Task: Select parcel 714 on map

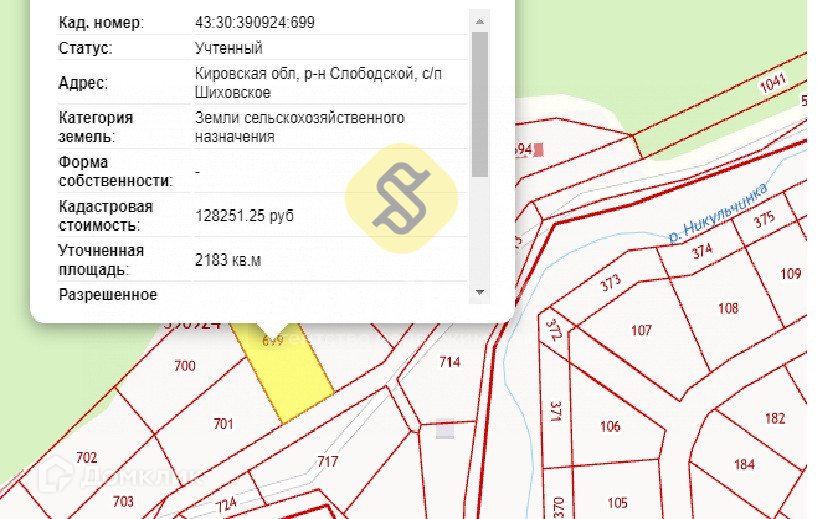Action: click(x=450, y=361)
